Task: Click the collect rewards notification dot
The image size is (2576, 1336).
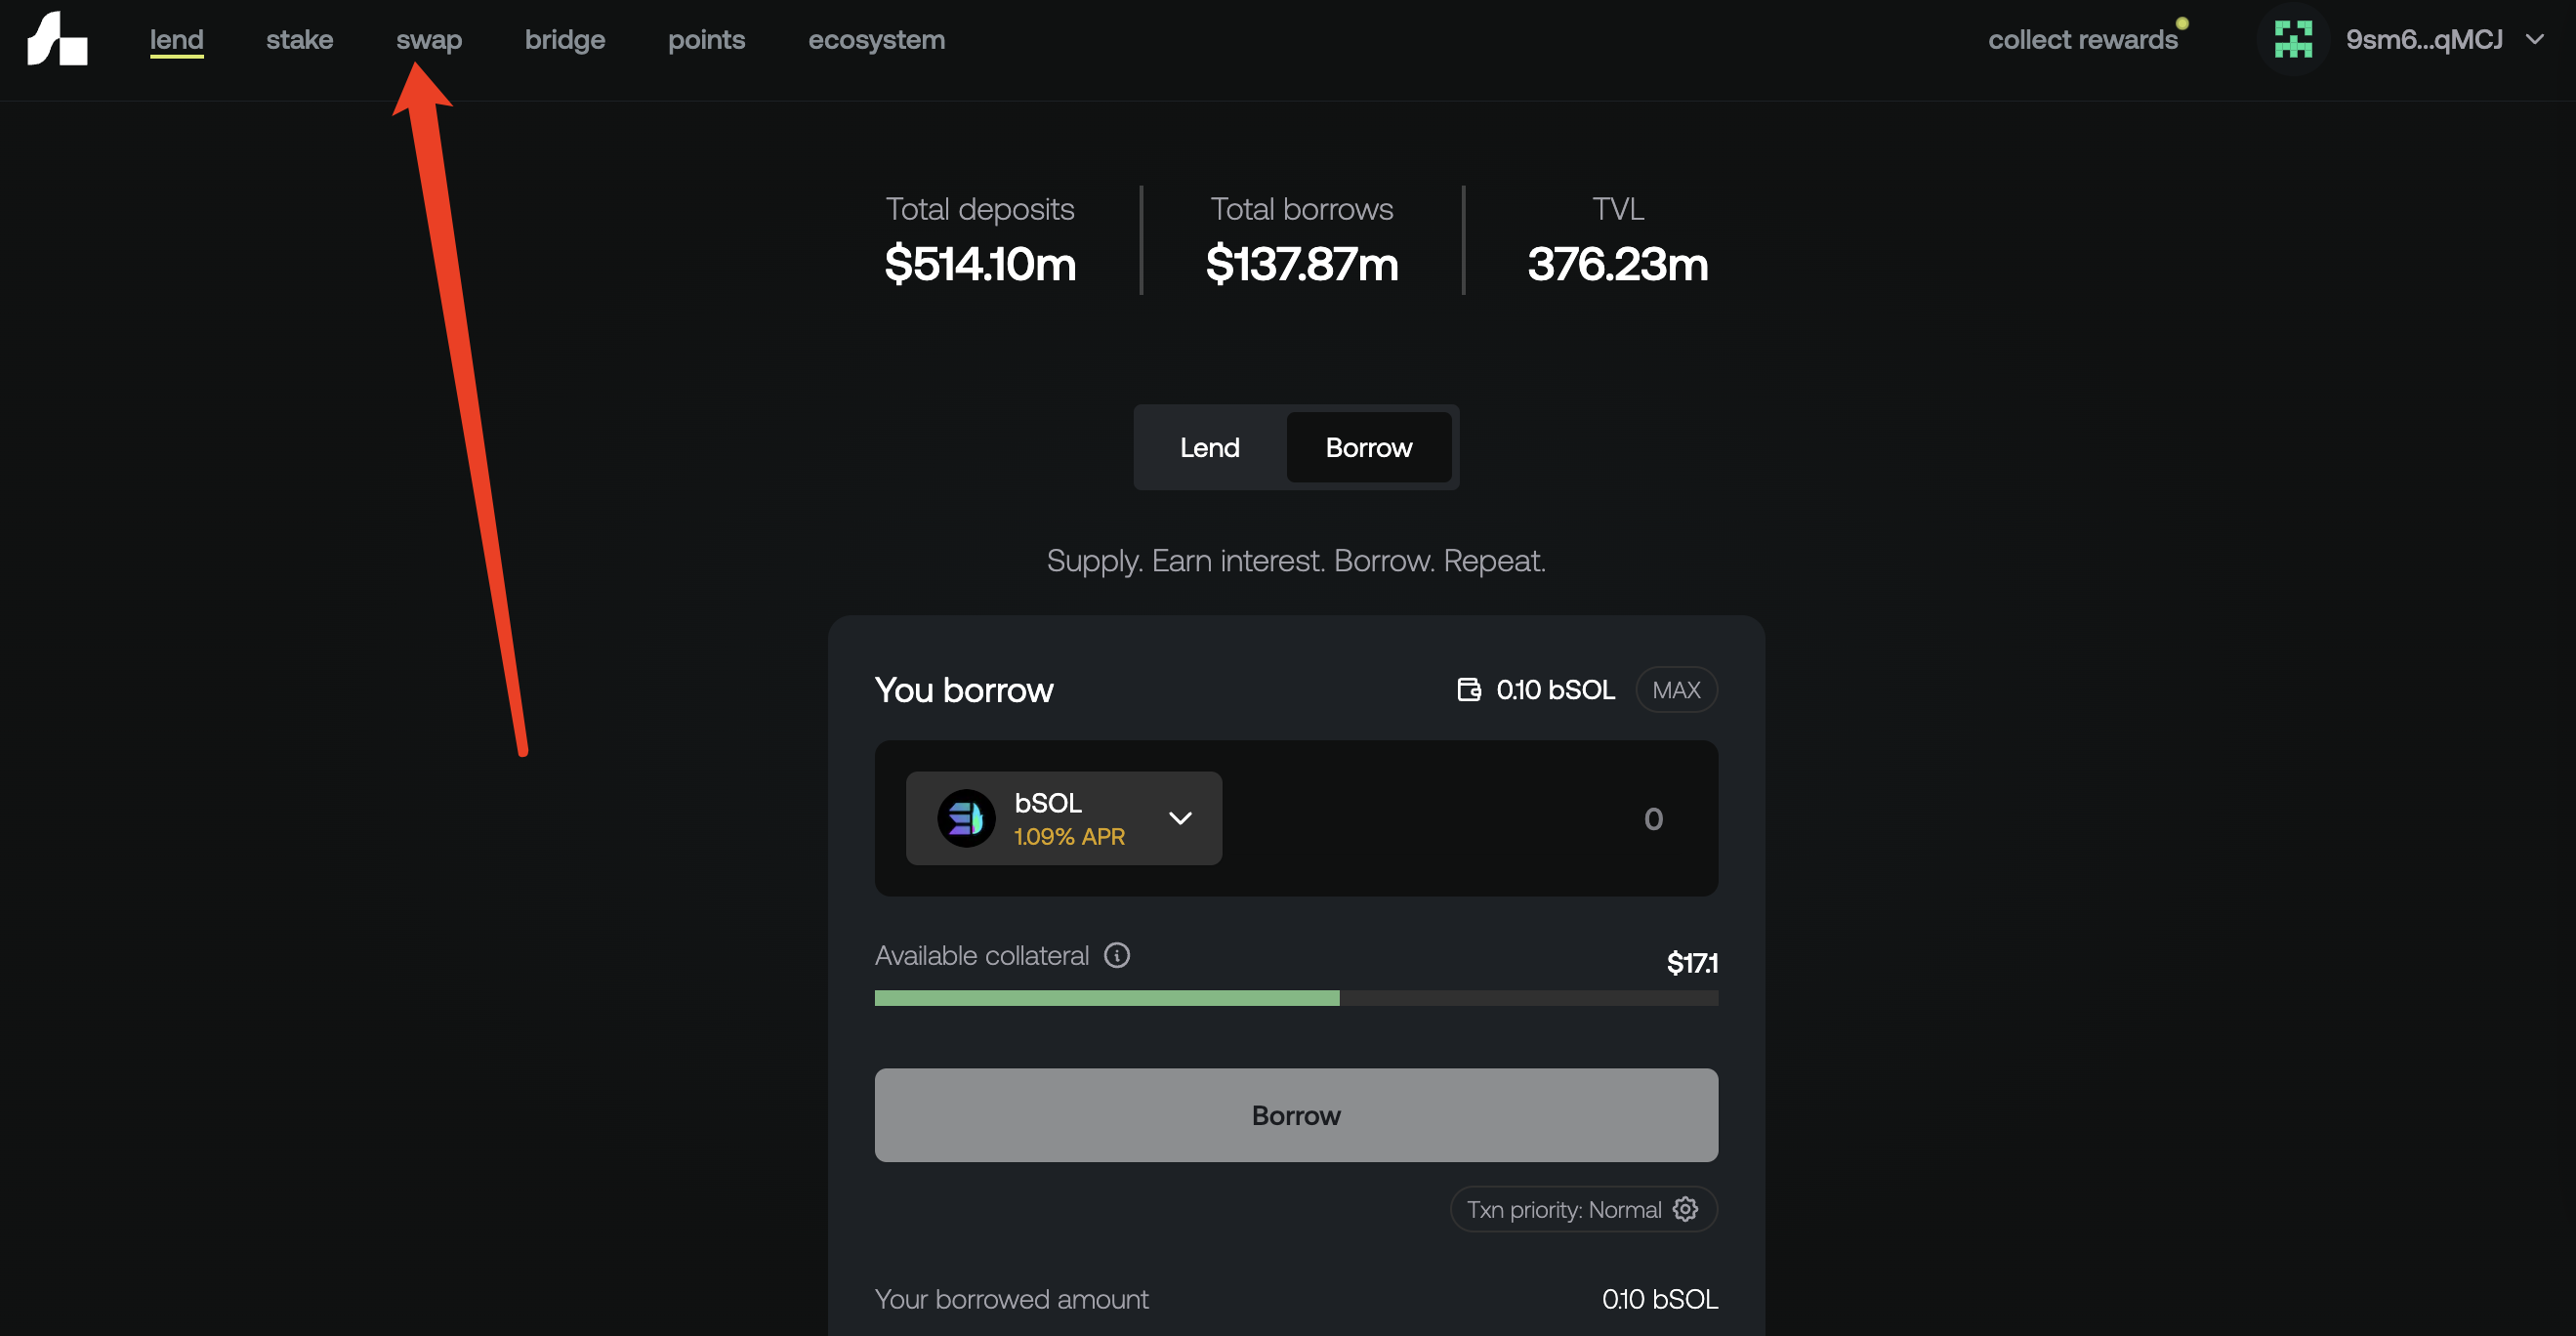Action: coord(2182,23)
